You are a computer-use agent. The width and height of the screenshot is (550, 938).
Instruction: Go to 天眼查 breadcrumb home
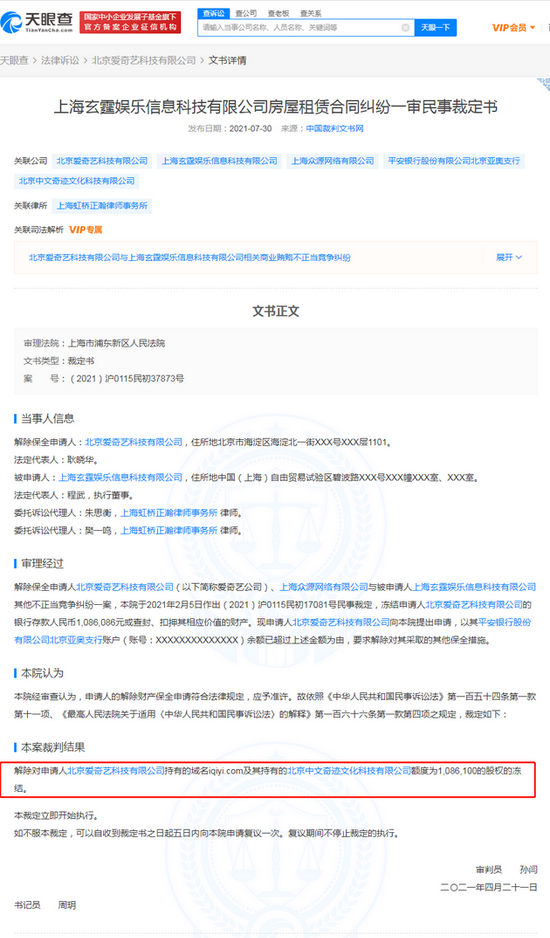pos(14,60)
